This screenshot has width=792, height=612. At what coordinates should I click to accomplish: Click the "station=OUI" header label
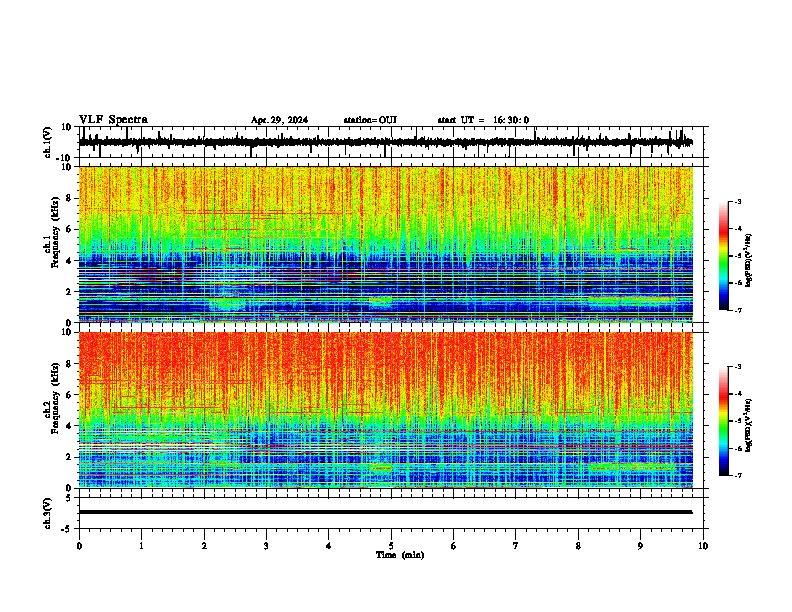tap(370, 120)
